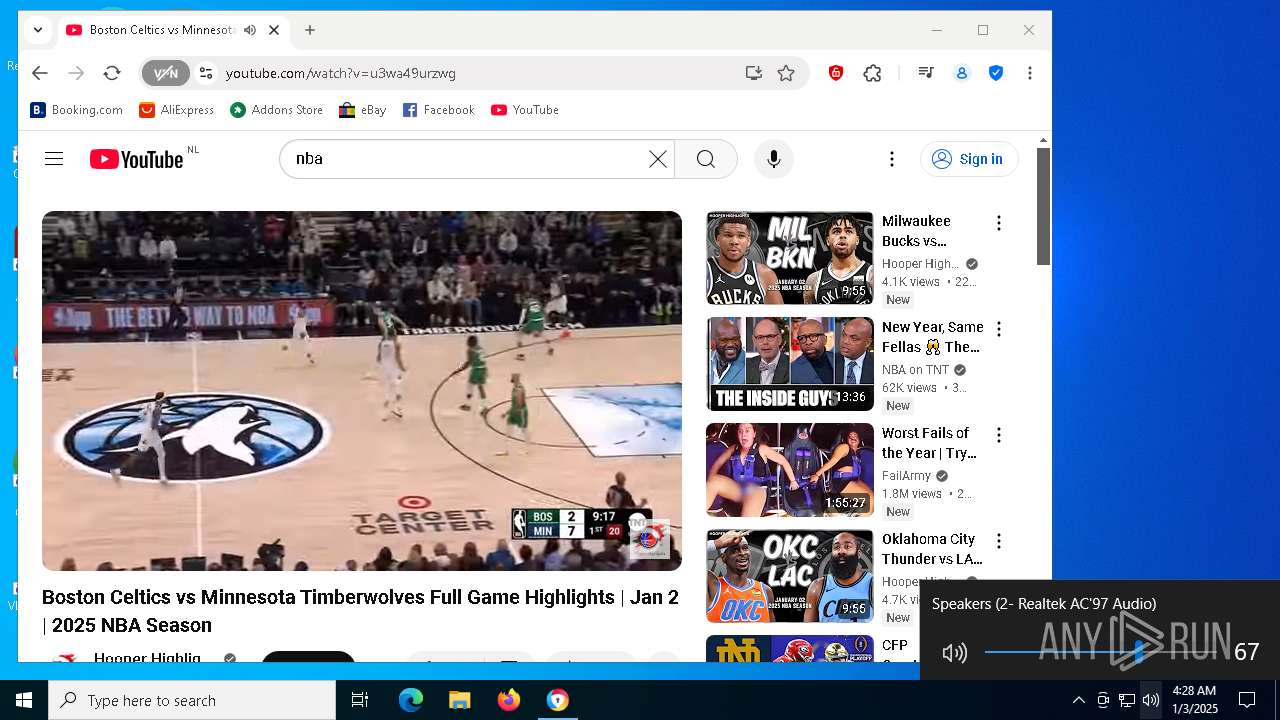View site information icon in address bar
The image size is (1280, 720).
click(x=206, y=73)
